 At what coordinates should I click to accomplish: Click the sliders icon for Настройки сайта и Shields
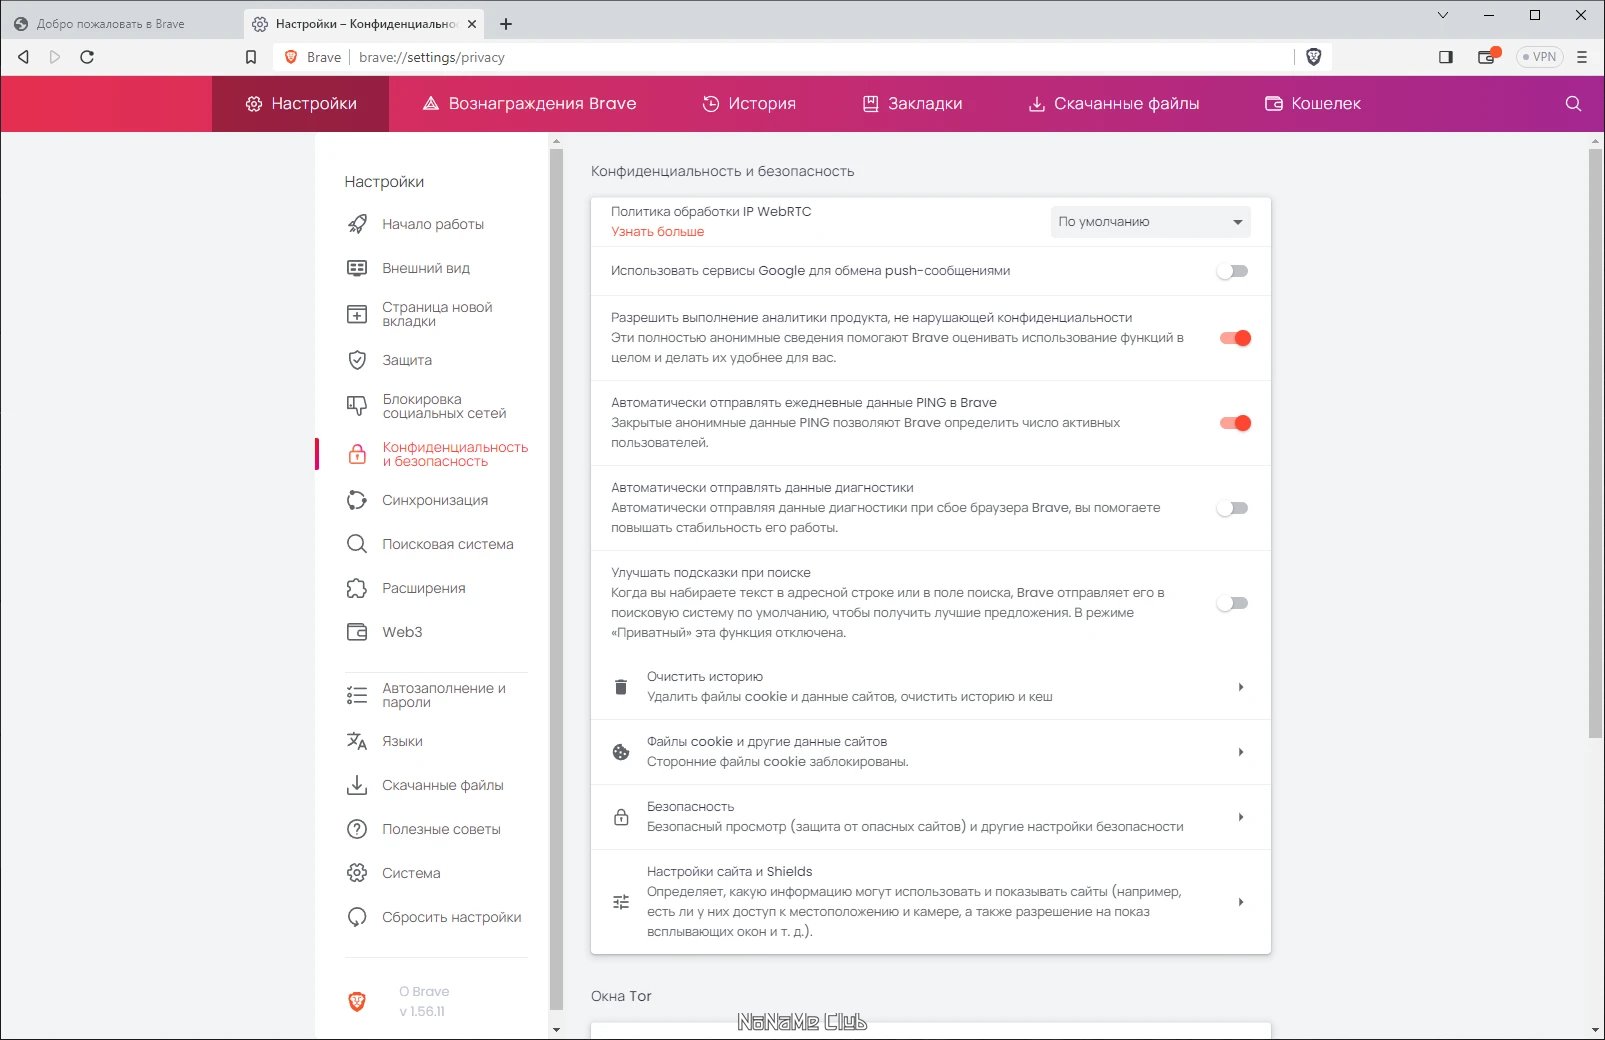(x=621, y=902)
